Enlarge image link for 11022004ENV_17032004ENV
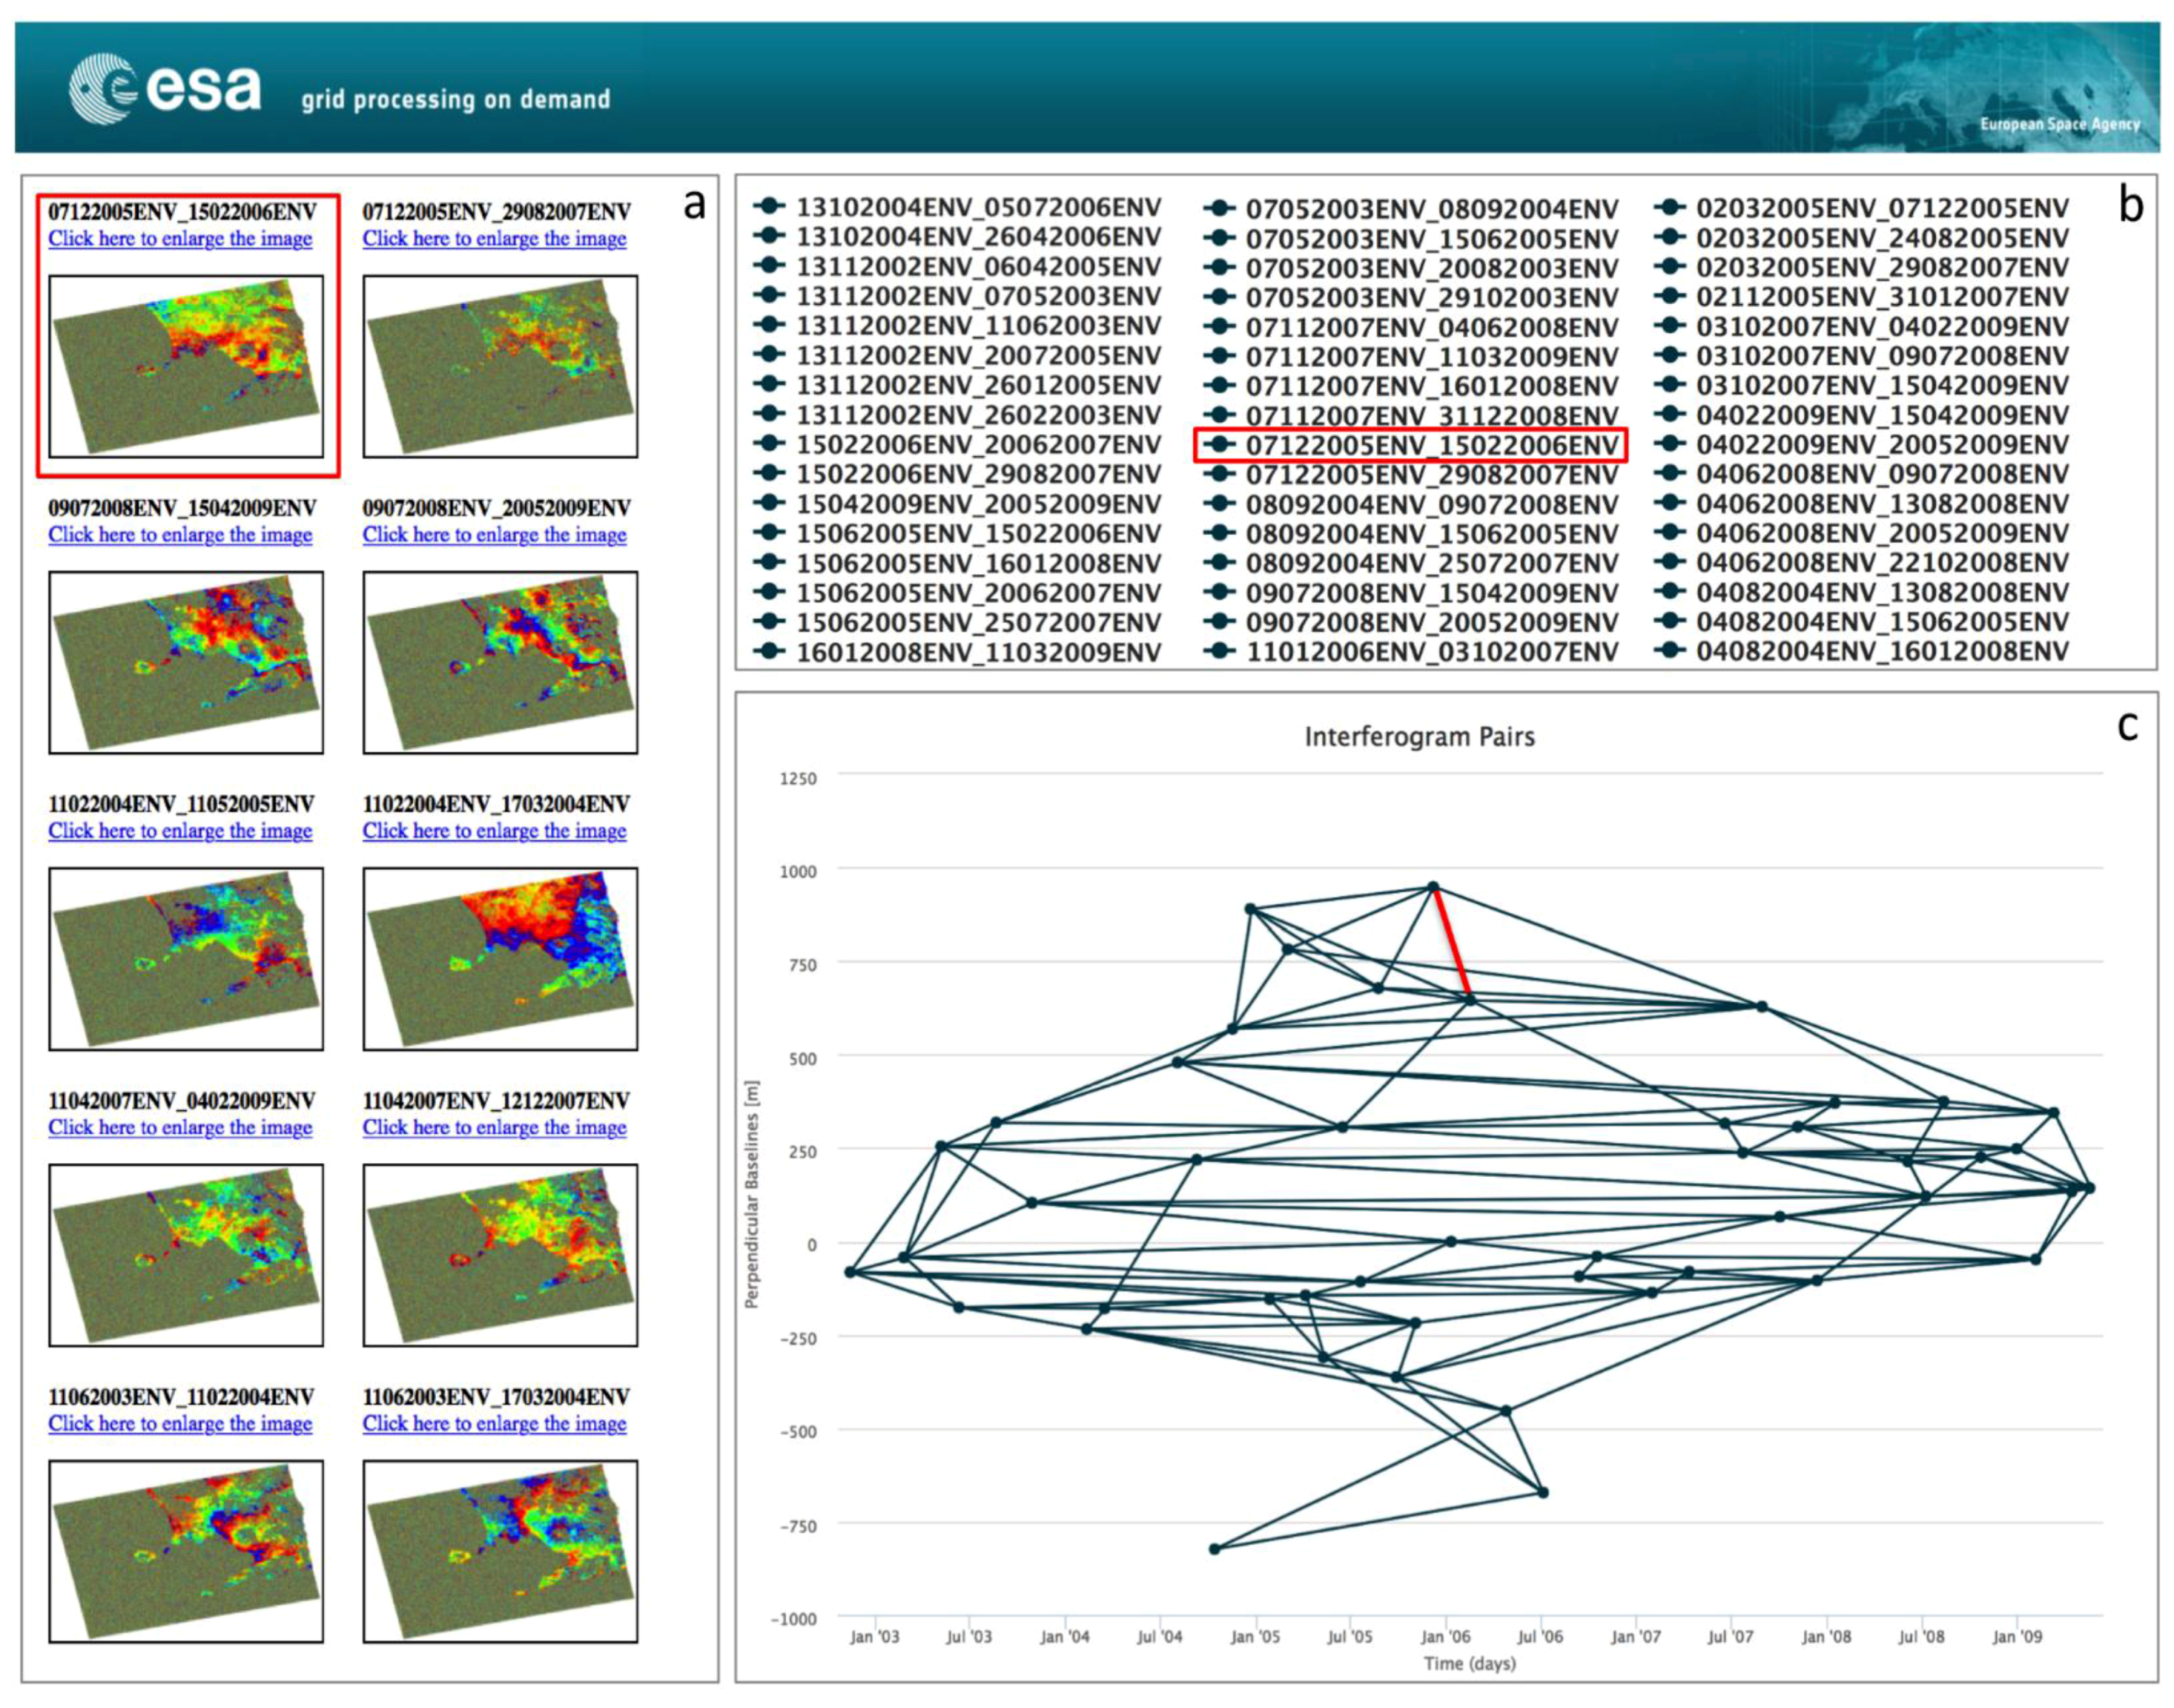 pyautogui.click(x=494, y=831)
